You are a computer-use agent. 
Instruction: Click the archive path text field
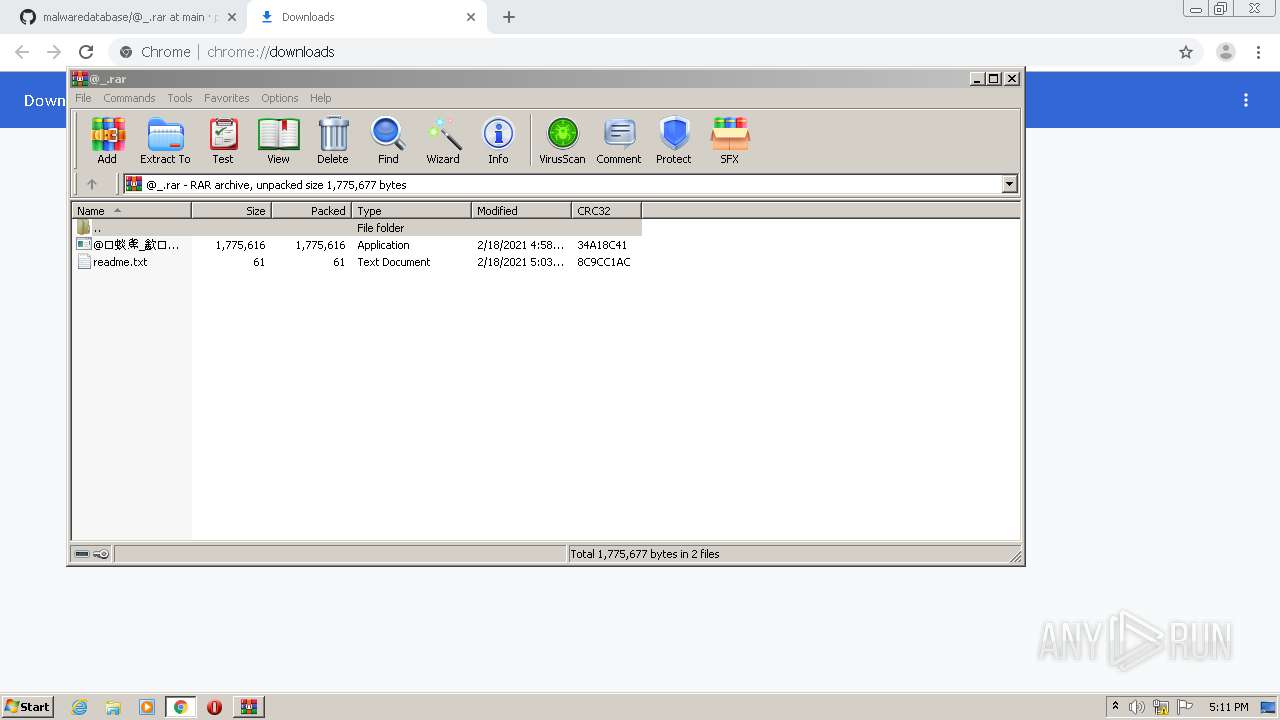coord(562,184)
